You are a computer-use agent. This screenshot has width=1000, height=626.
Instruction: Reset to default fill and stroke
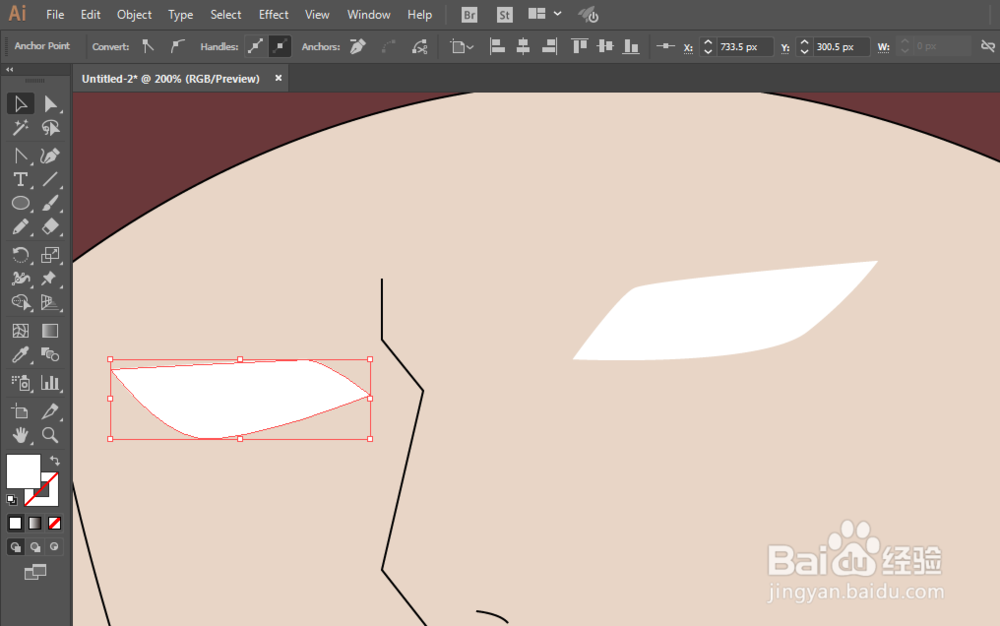click(11, 500)
